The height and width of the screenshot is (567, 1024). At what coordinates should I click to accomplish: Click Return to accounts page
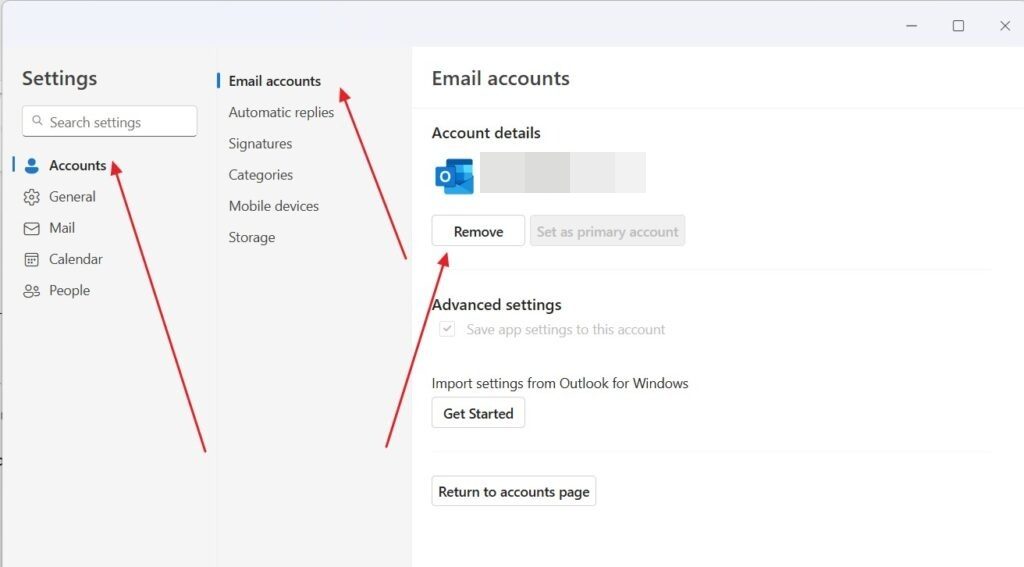click(x=514, y=491)
